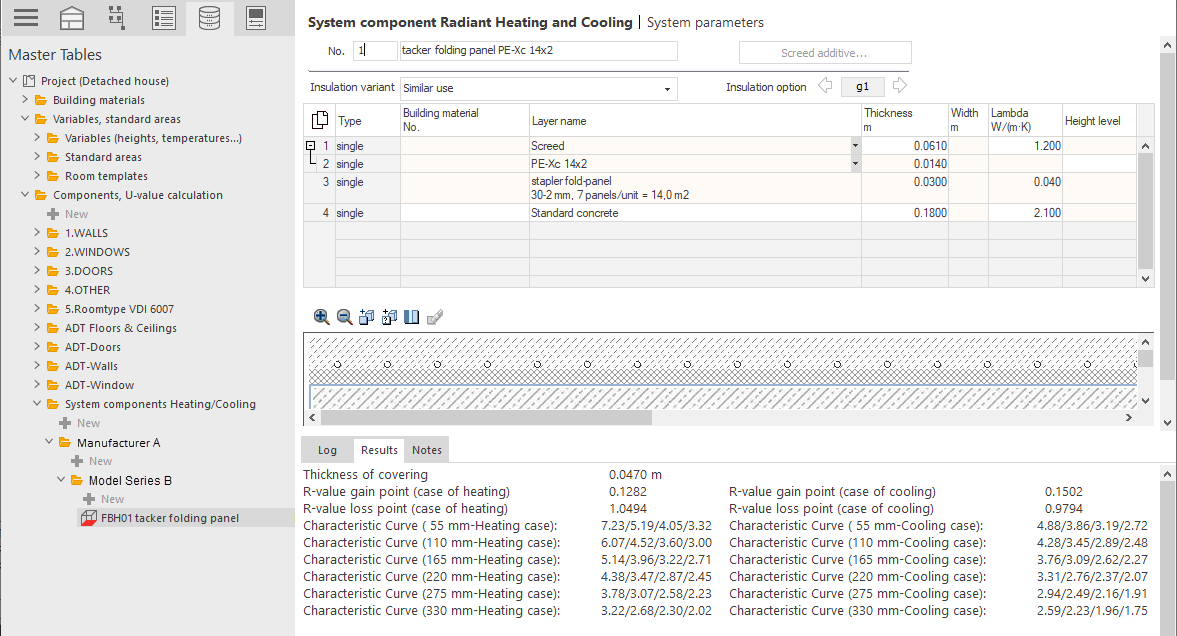
Task: Select the ADT-Walls tree item
Action: 91,366
